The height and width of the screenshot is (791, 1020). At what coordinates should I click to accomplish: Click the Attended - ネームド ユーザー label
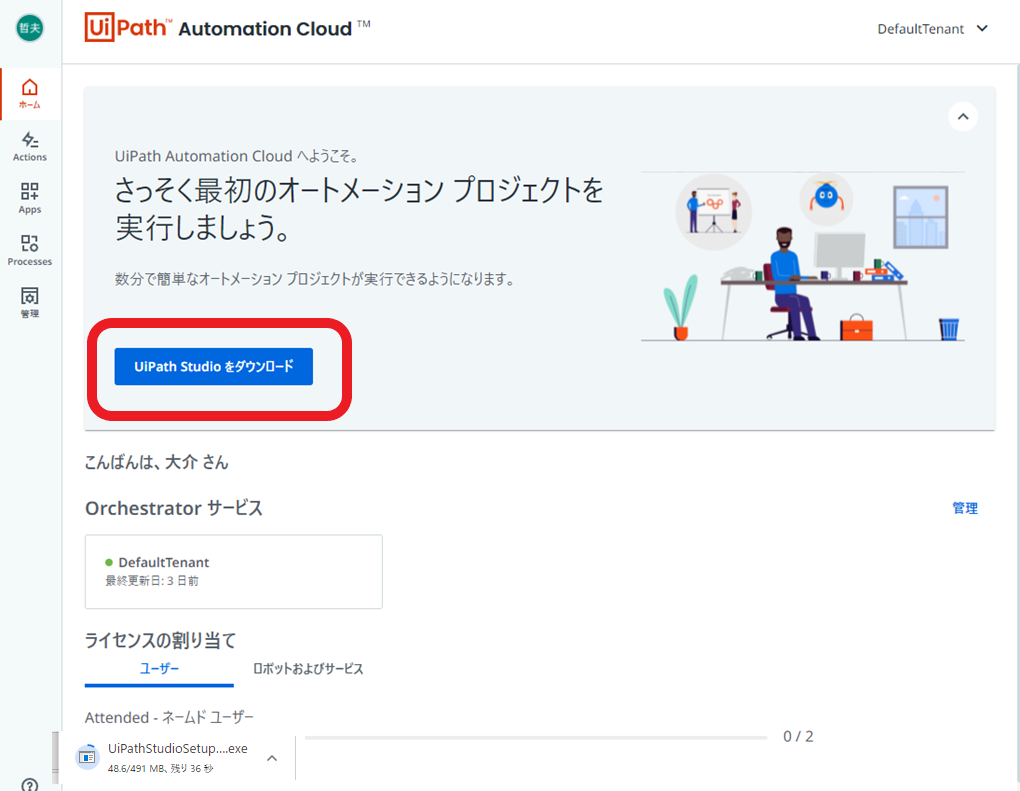tap(169, 717)
